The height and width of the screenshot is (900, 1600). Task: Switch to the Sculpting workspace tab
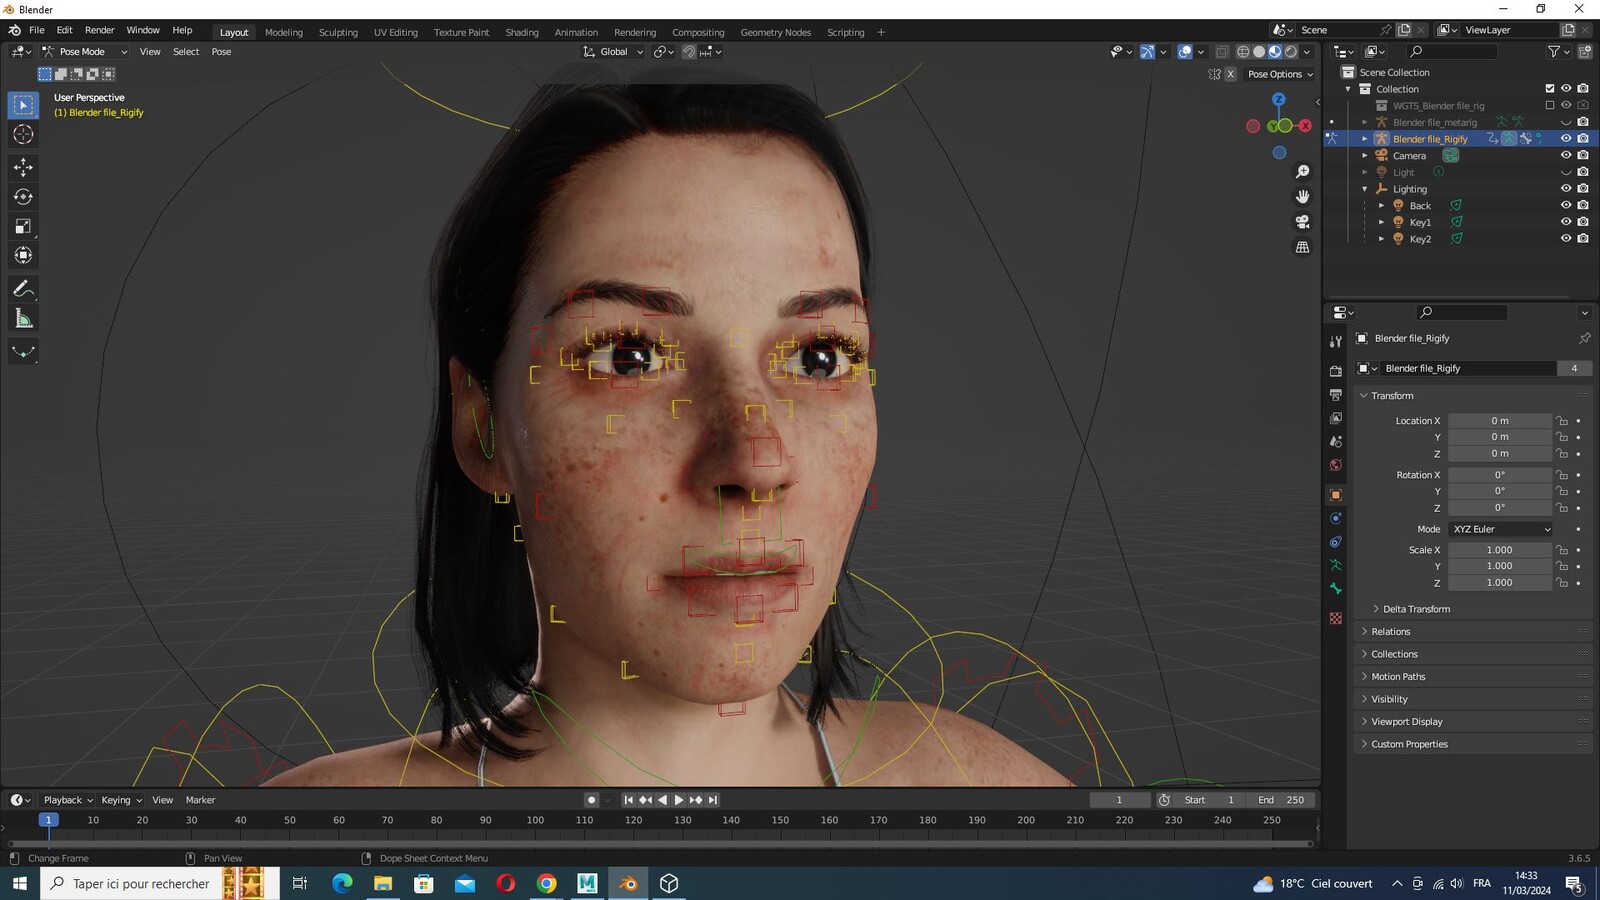pyautogui.click(x=338, y=32)
